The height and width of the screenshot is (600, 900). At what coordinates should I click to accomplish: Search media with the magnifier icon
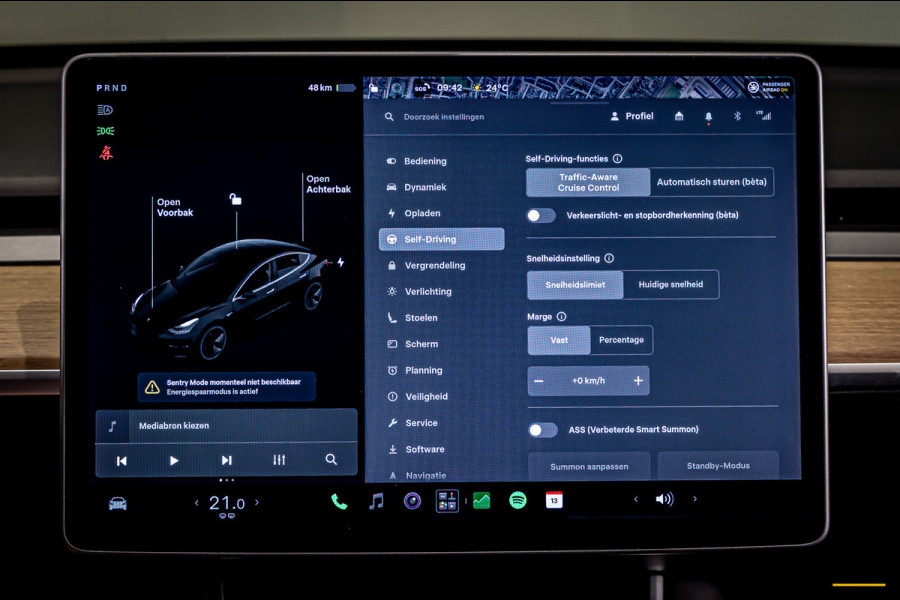pos(331,459)
